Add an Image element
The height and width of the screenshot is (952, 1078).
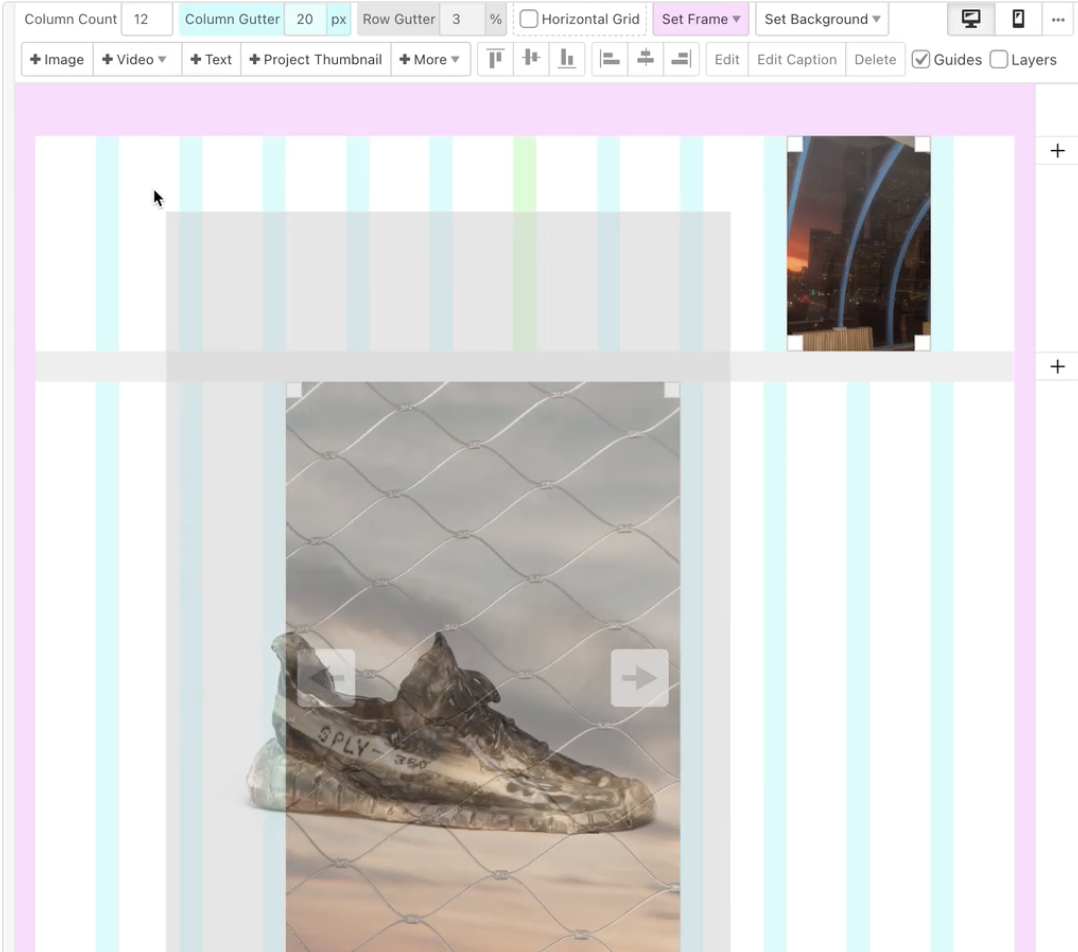point(57,59)
